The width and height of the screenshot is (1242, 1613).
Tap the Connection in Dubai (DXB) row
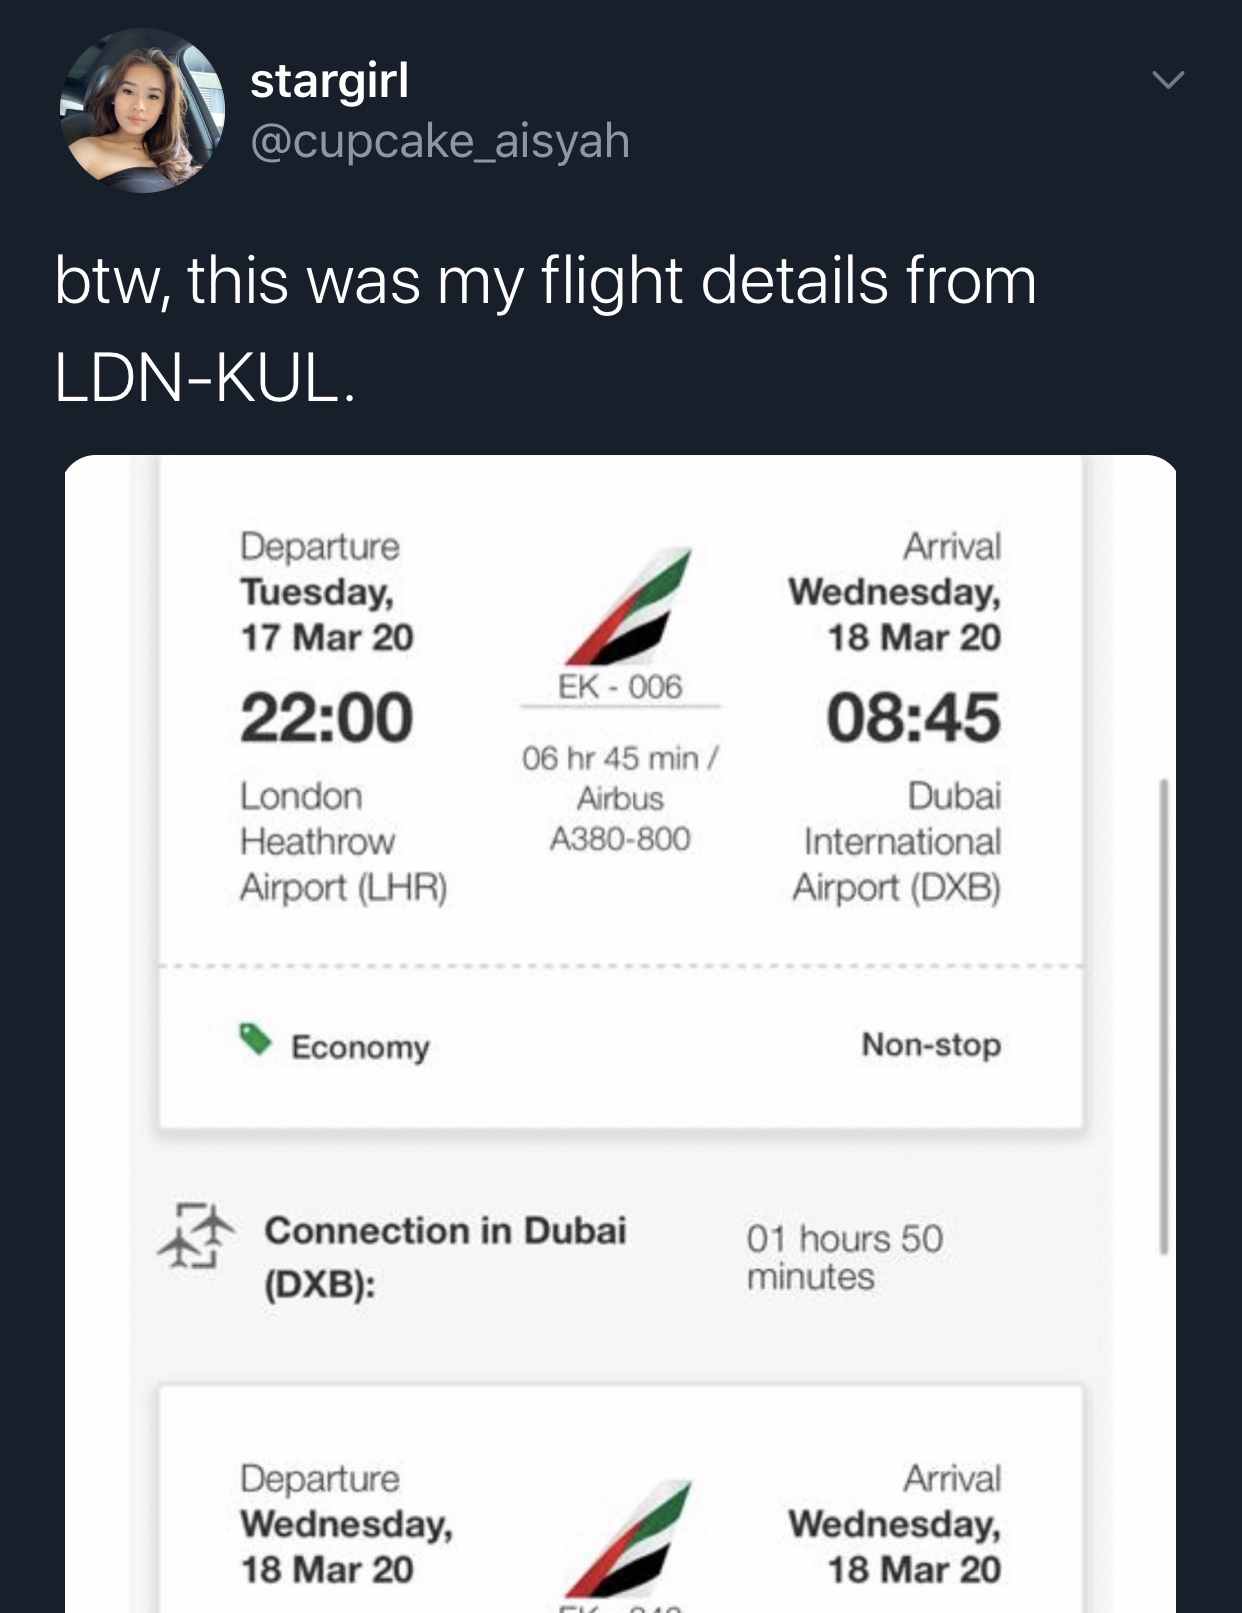(x=445, y=1255)
